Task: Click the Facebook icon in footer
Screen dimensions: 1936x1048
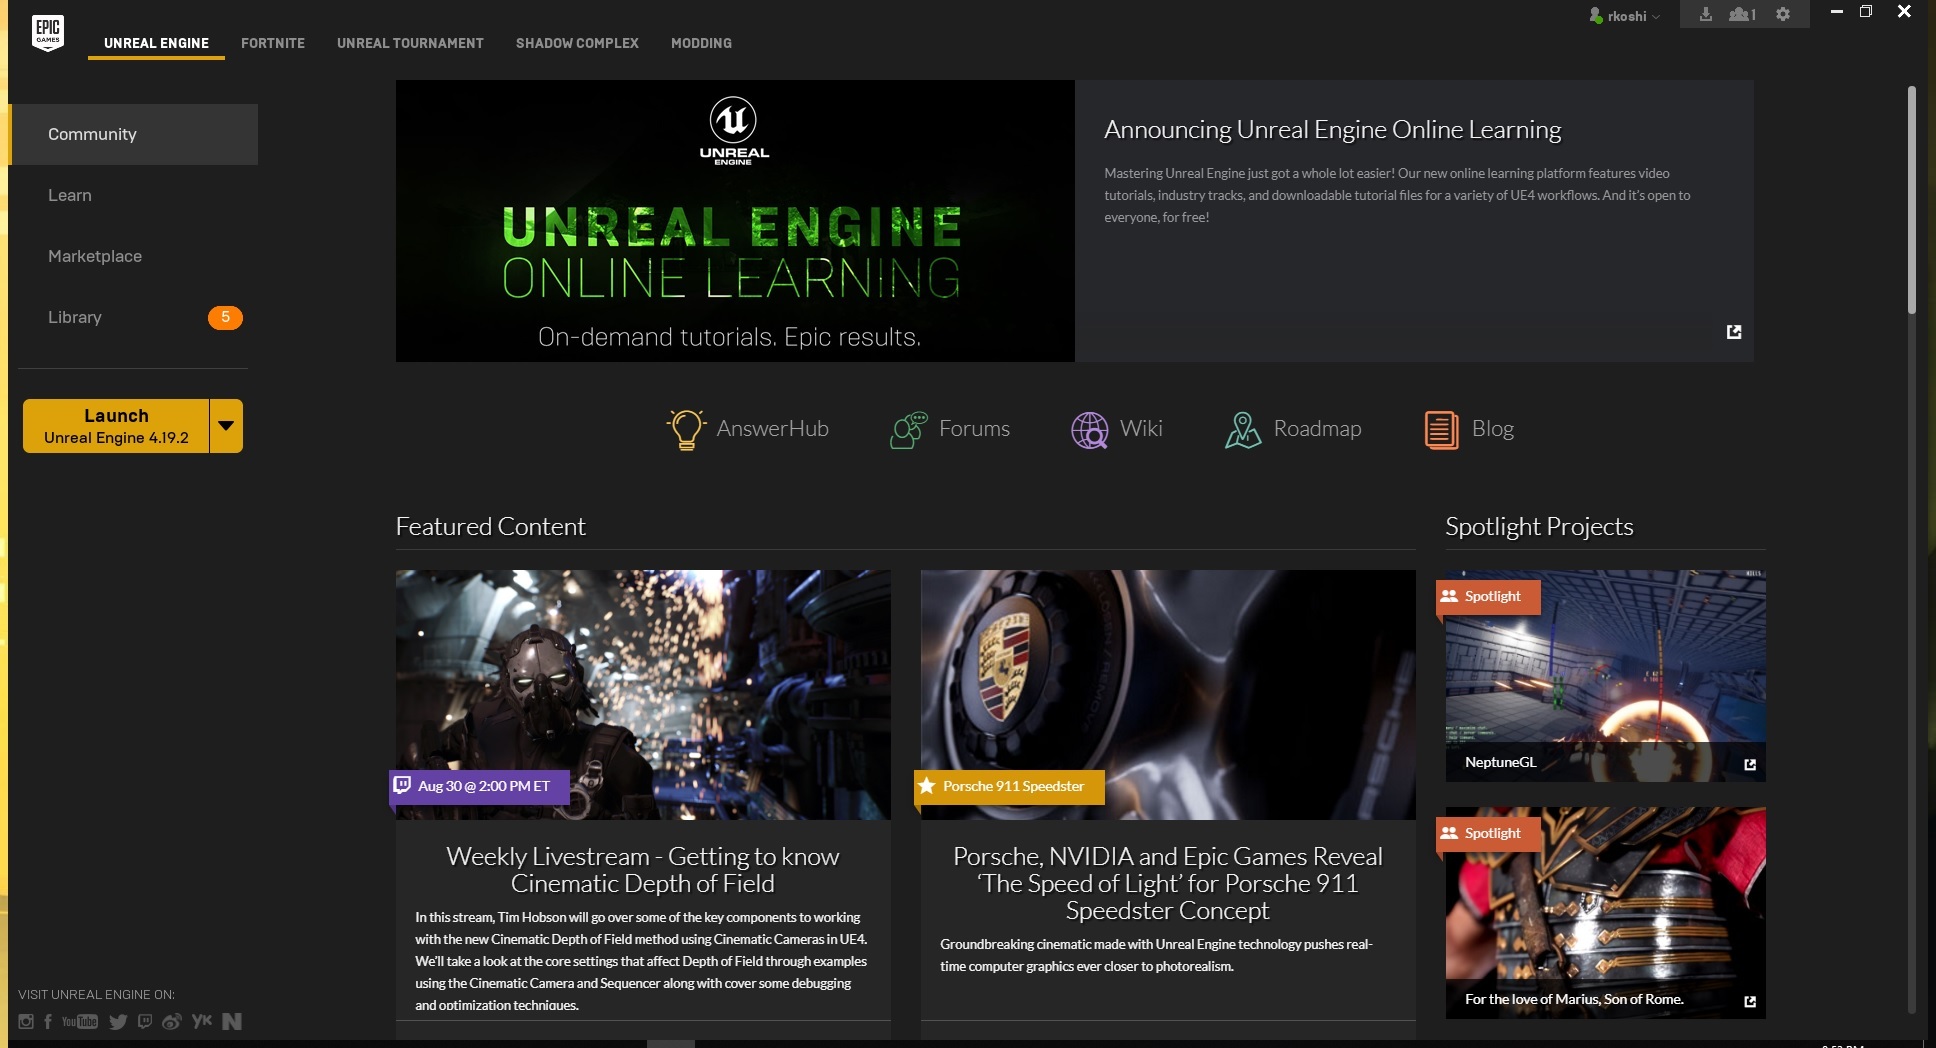Action: [48, 1021]
